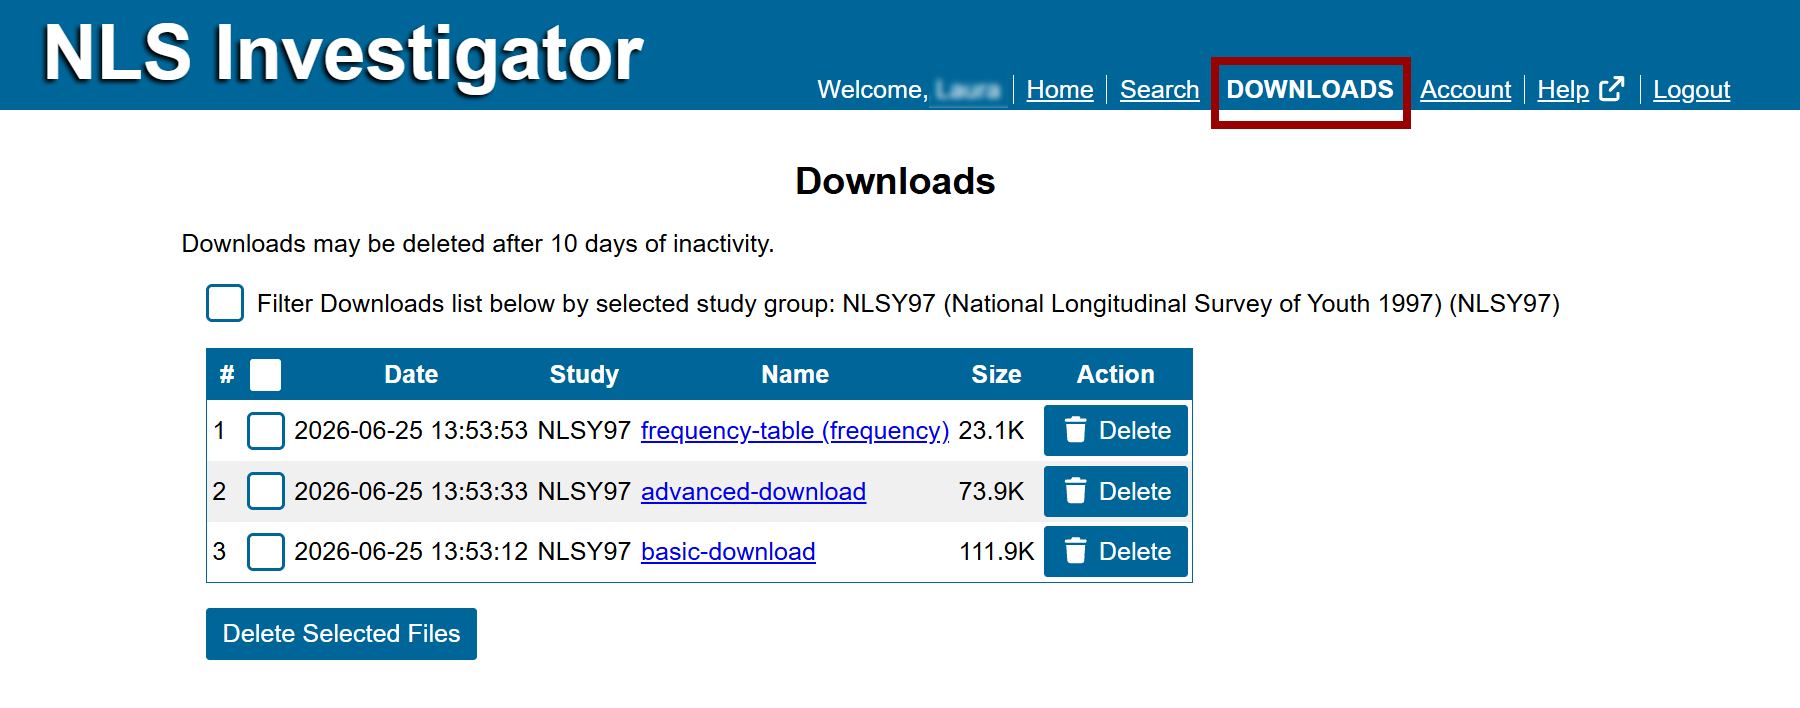Click the date 2026-06-25 13:53:53

point(411,431)
